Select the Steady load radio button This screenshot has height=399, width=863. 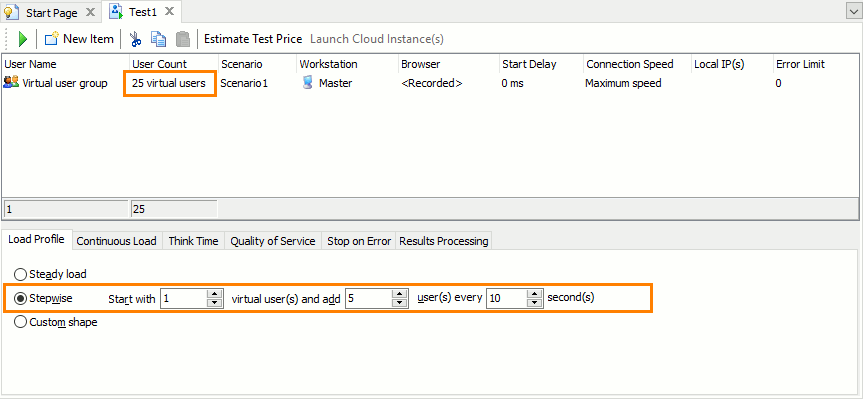20,274
